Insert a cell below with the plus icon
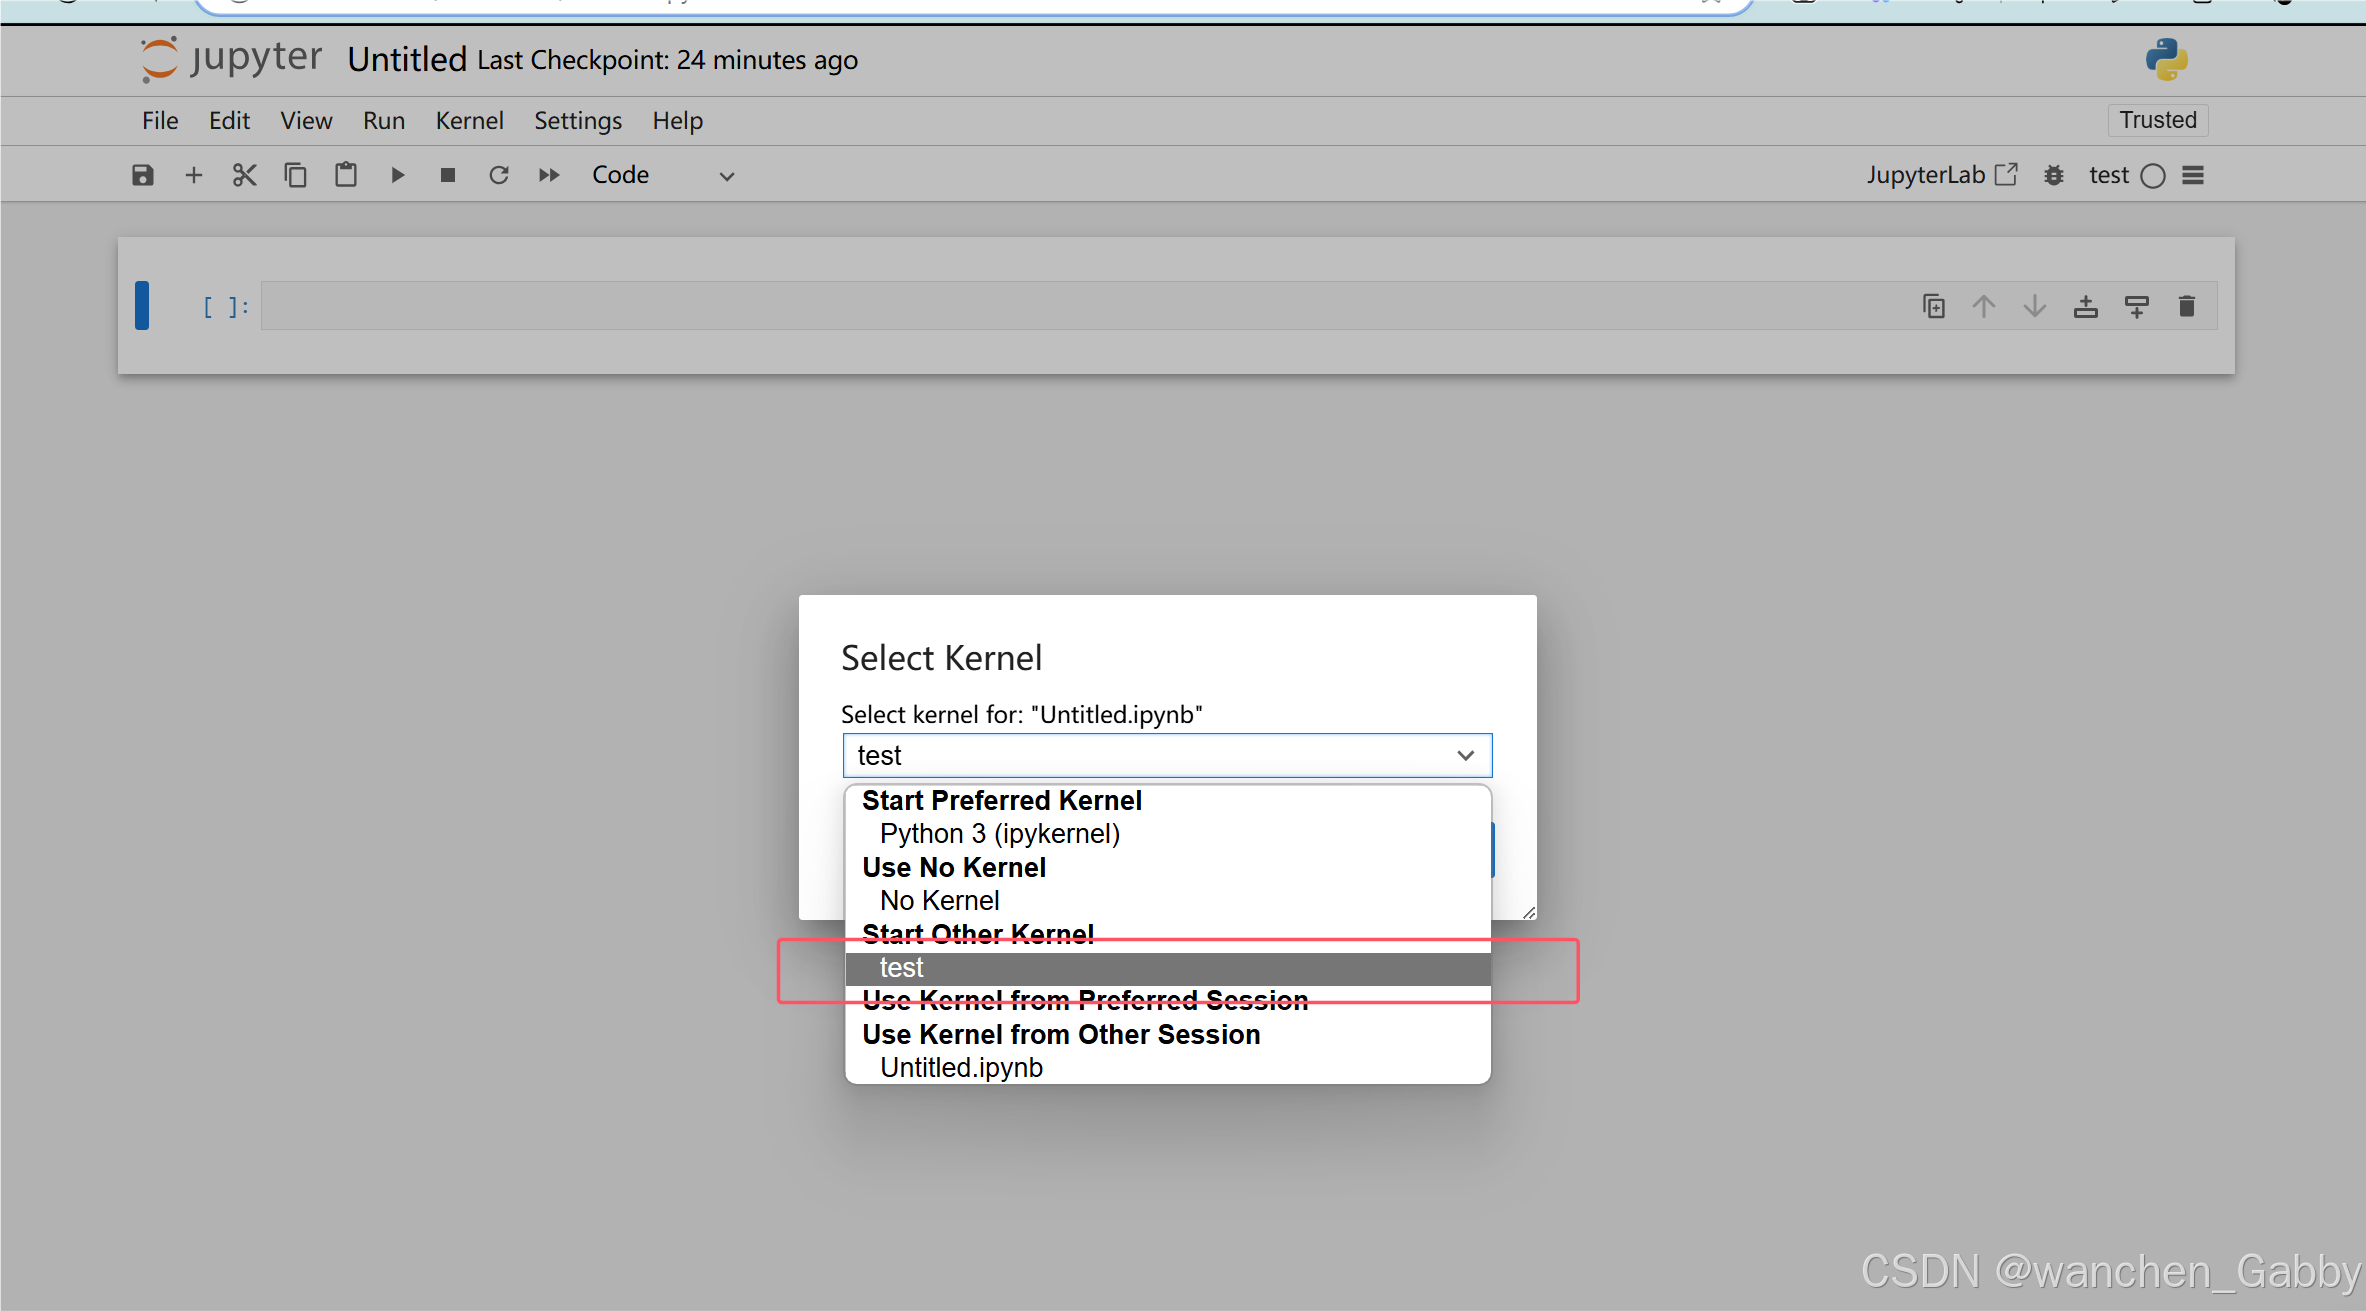2366x1311 pixels. pyautogui.click(x=194, y=175)
